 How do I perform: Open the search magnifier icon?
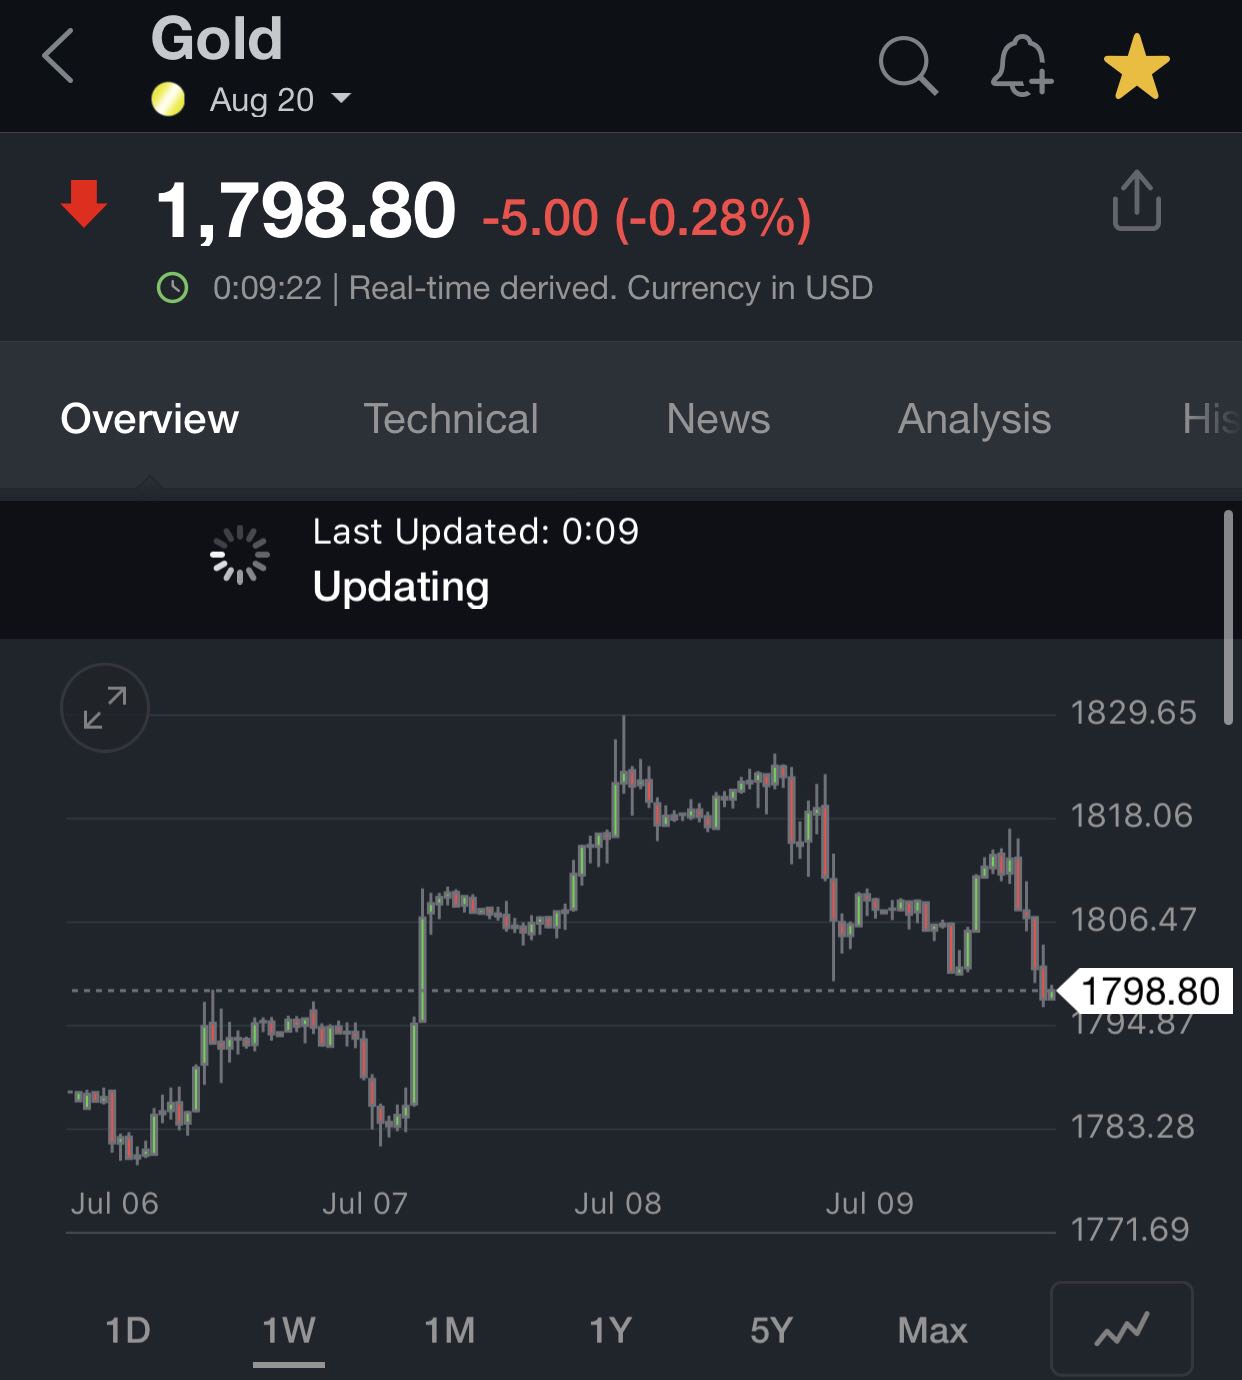907,66
